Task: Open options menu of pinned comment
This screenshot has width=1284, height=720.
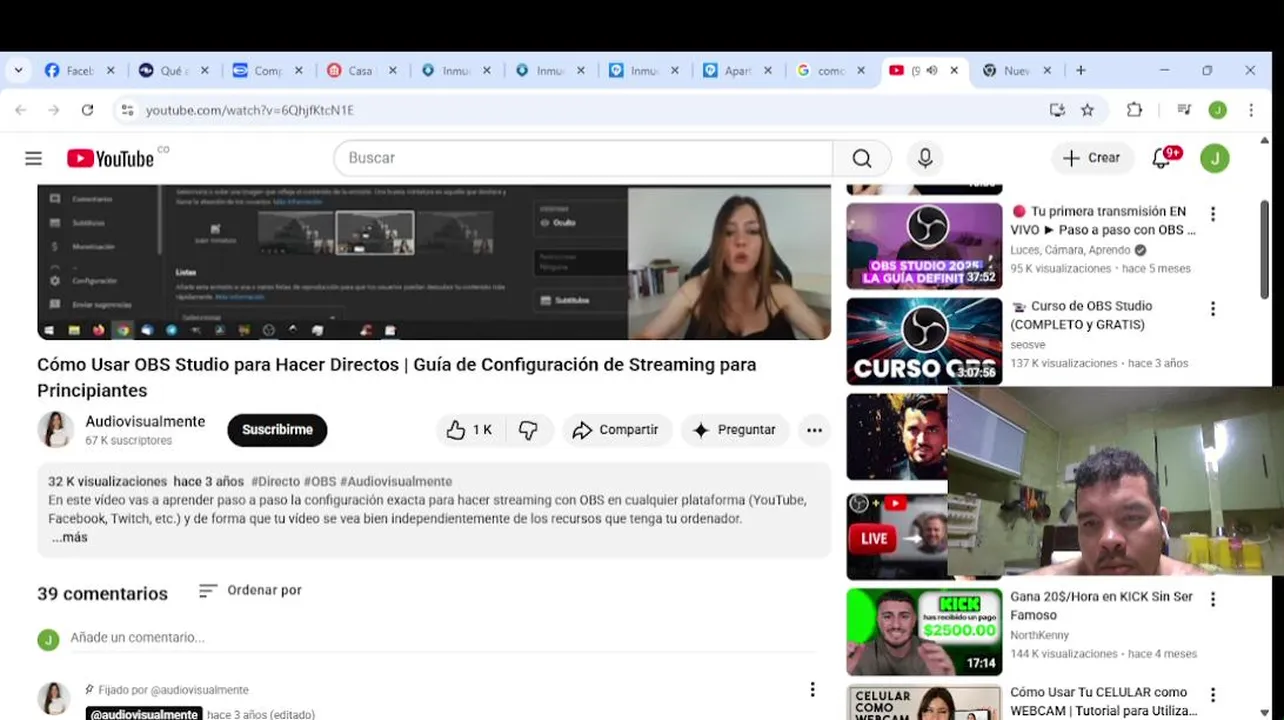Action: [812, 689]
